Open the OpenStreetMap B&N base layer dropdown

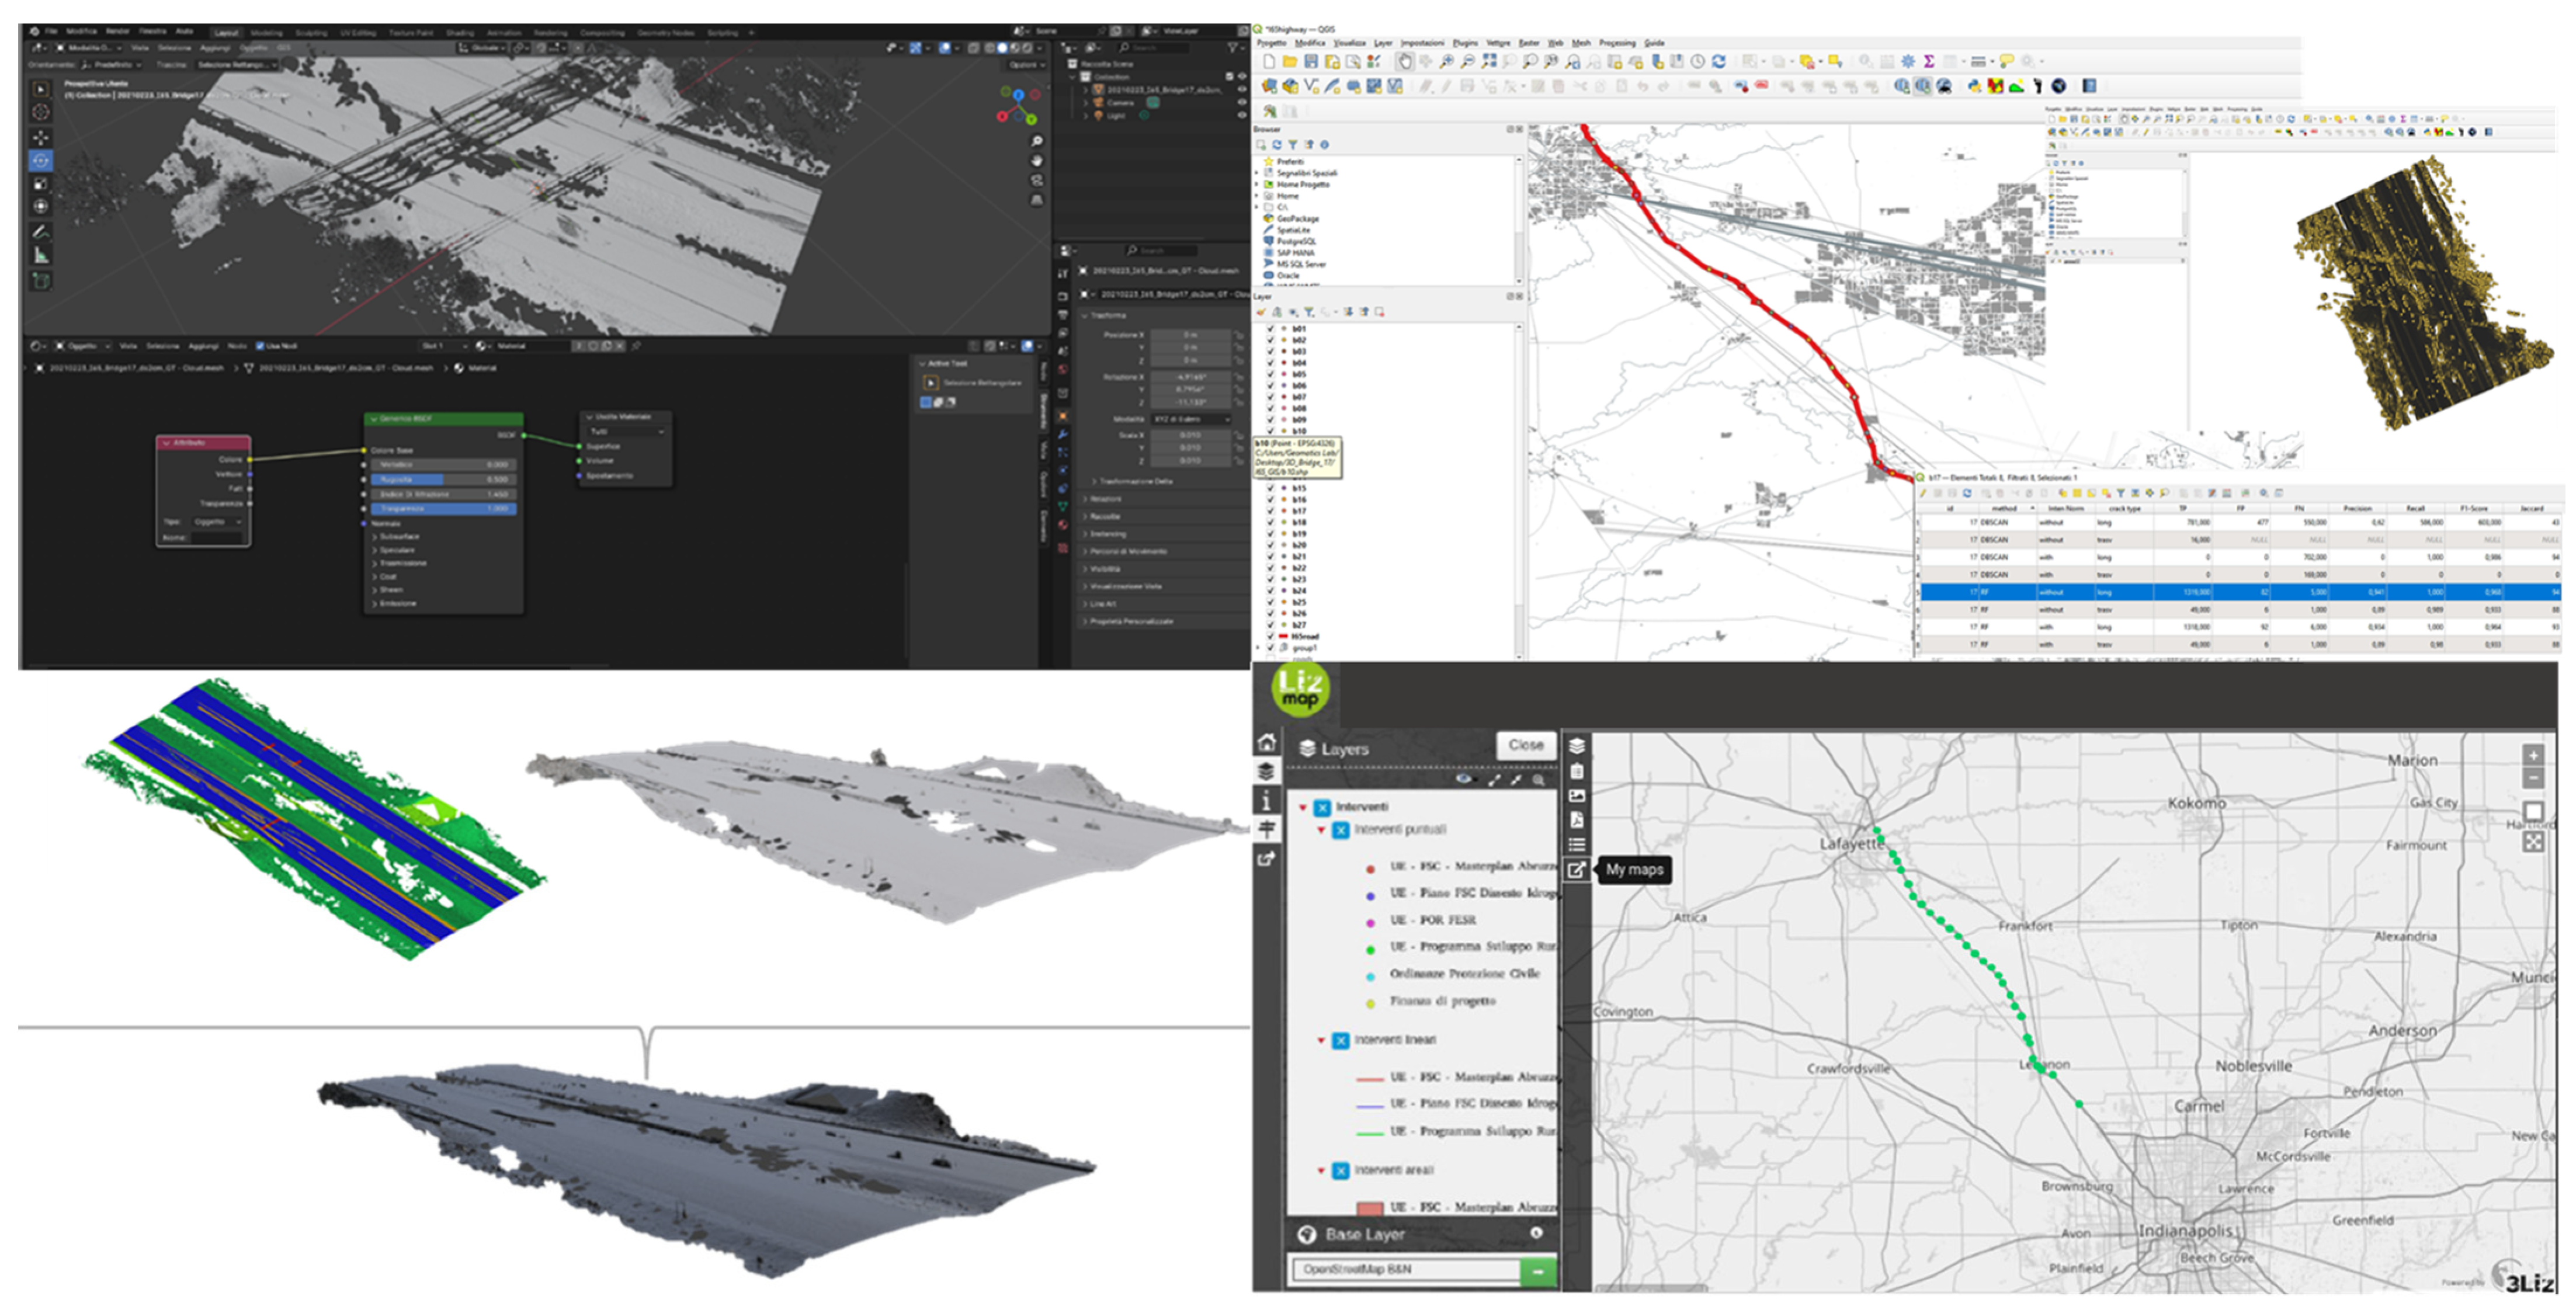[x=1405, y=1270]
